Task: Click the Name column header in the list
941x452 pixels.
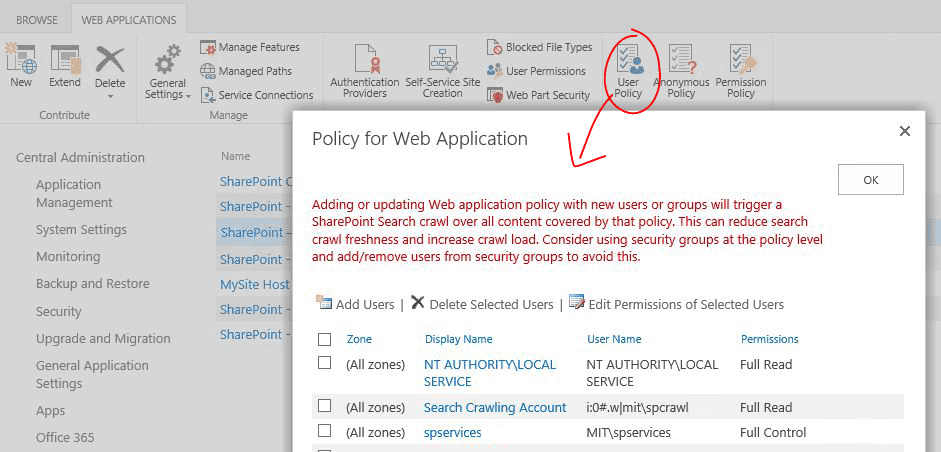Action: [235, 156]
